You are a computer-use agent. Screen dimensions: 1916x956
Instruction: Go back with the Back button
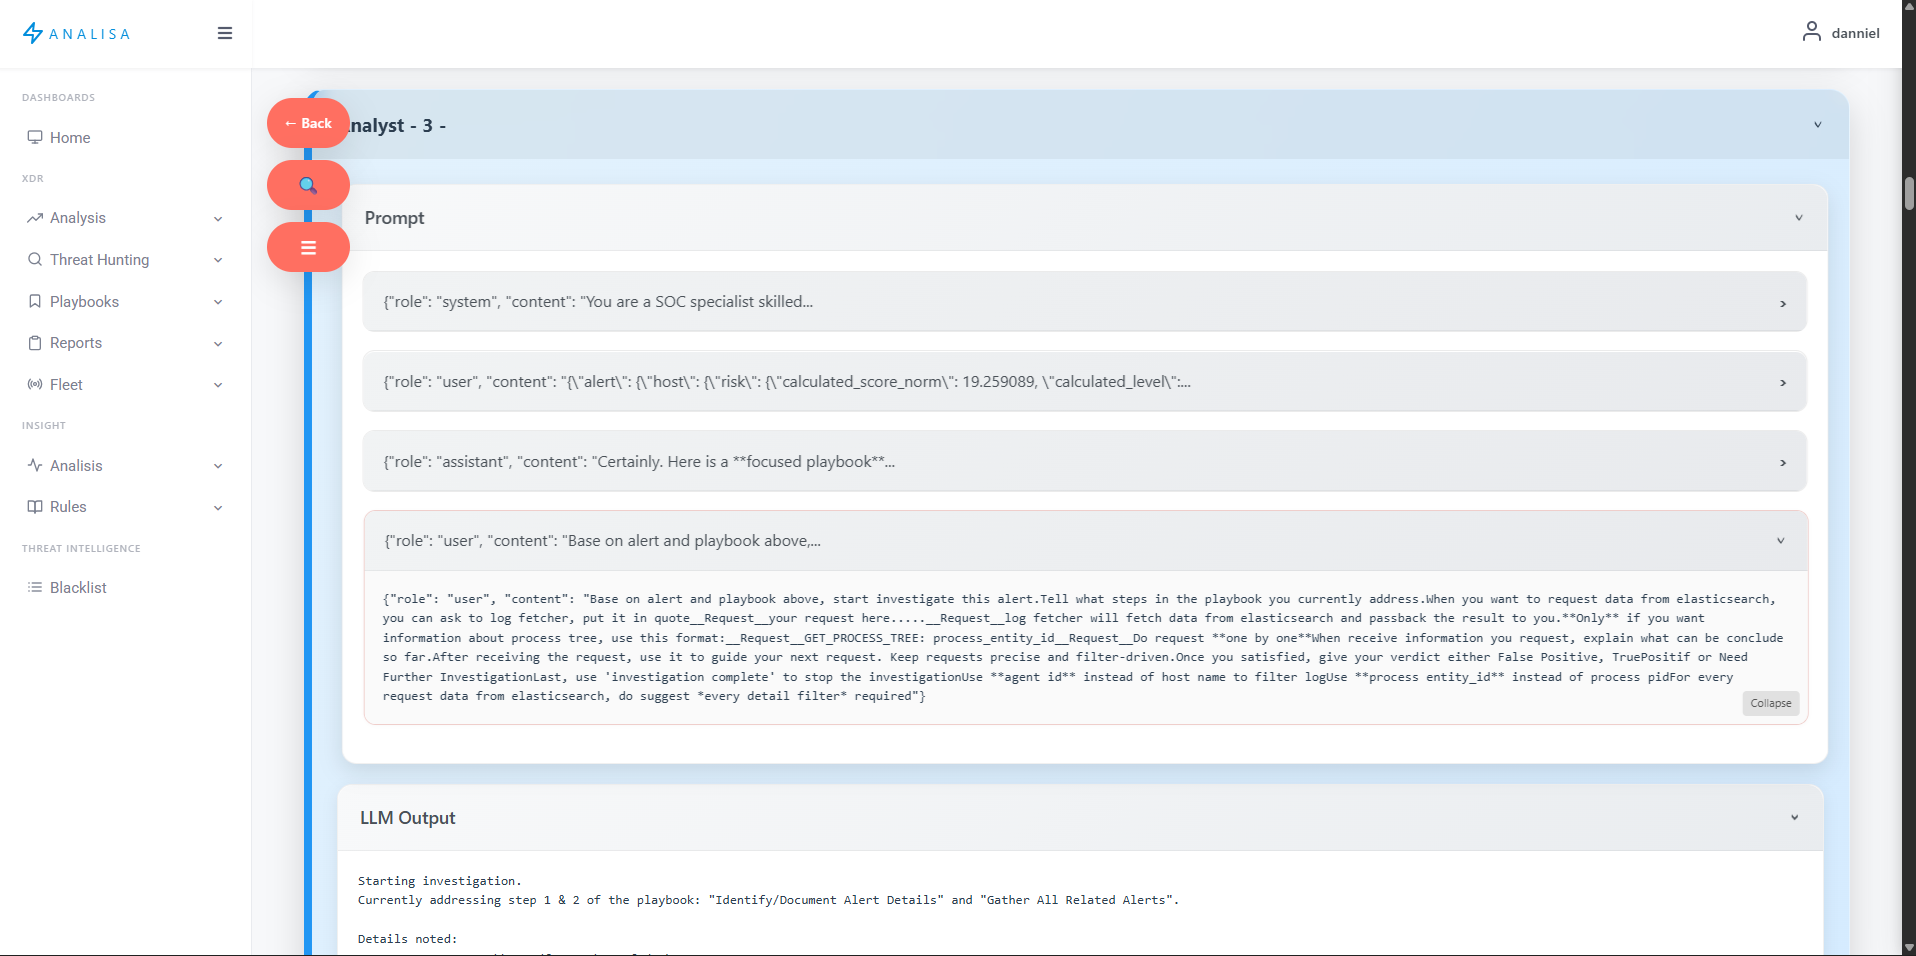(308, 123)
